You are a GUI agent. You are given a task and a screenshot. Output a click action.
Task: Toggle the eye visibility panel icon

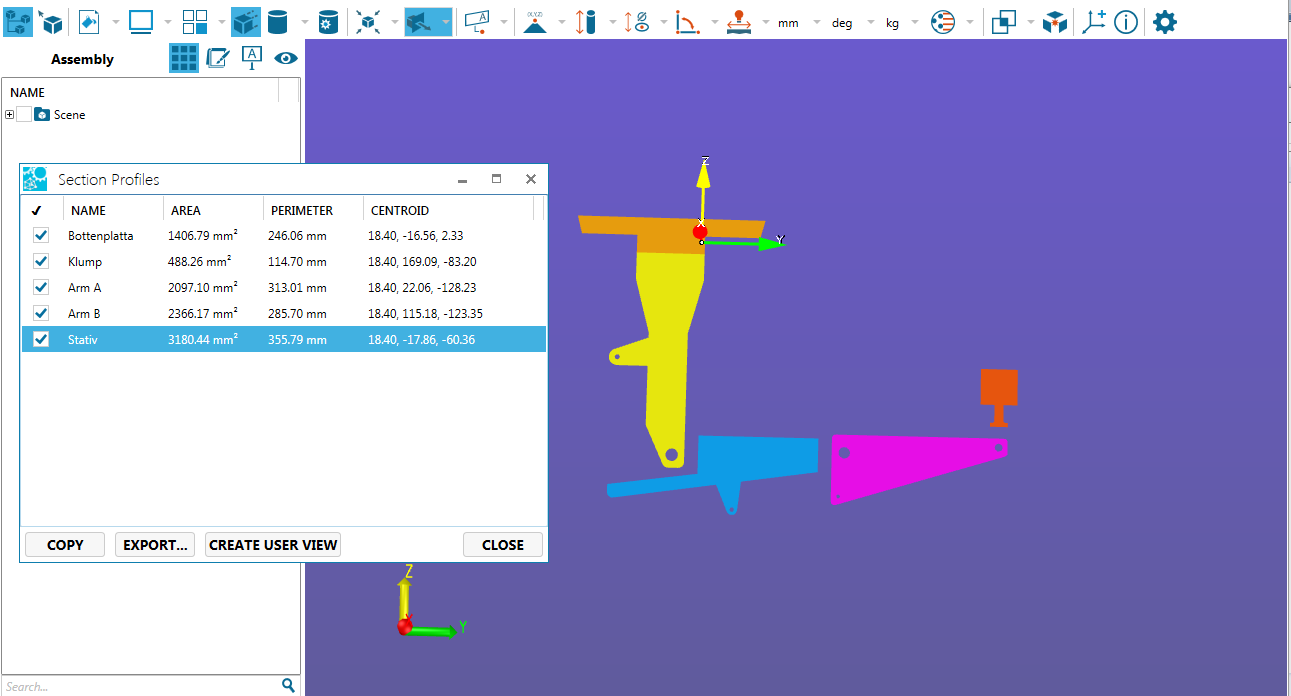click(x=286, y=59)
